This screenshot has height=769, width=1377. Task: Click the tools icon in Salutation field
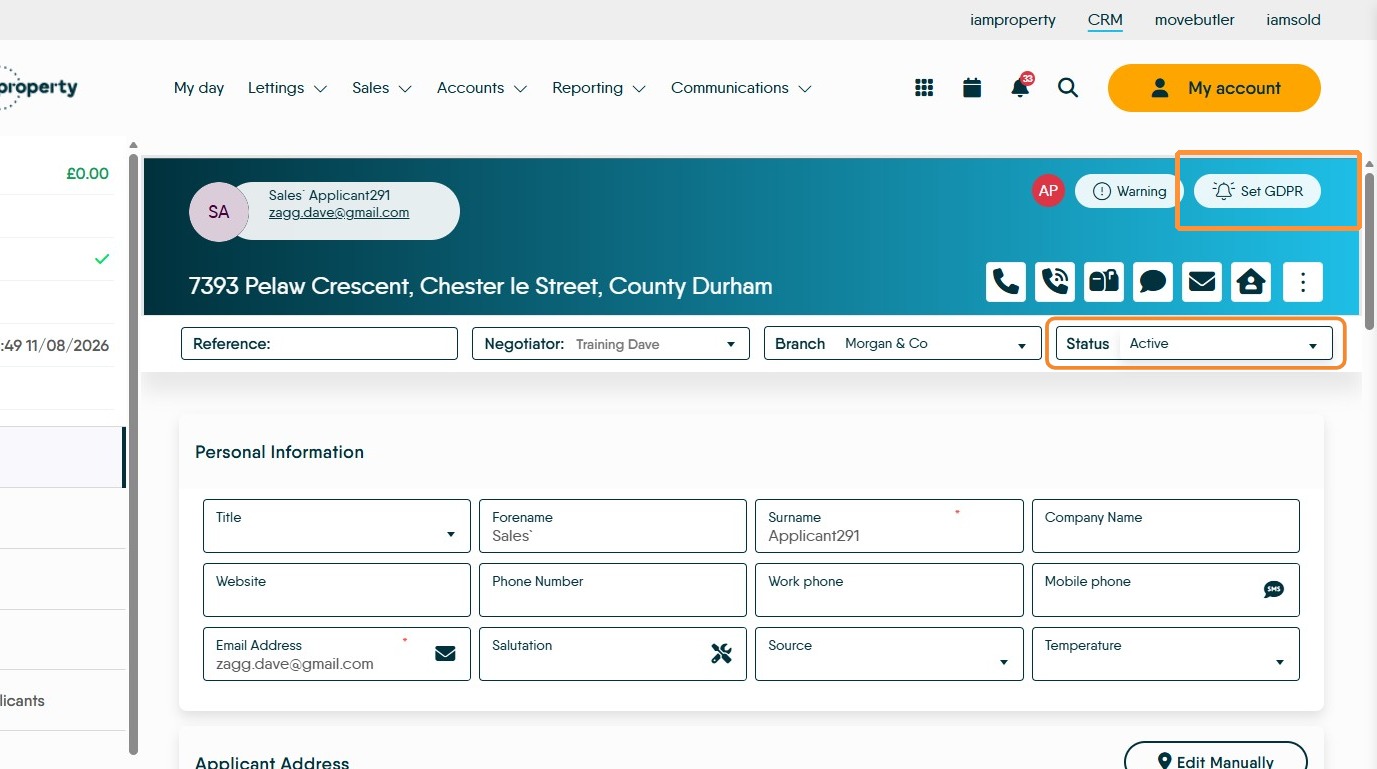pyautogui.click(x=721, y=654)
